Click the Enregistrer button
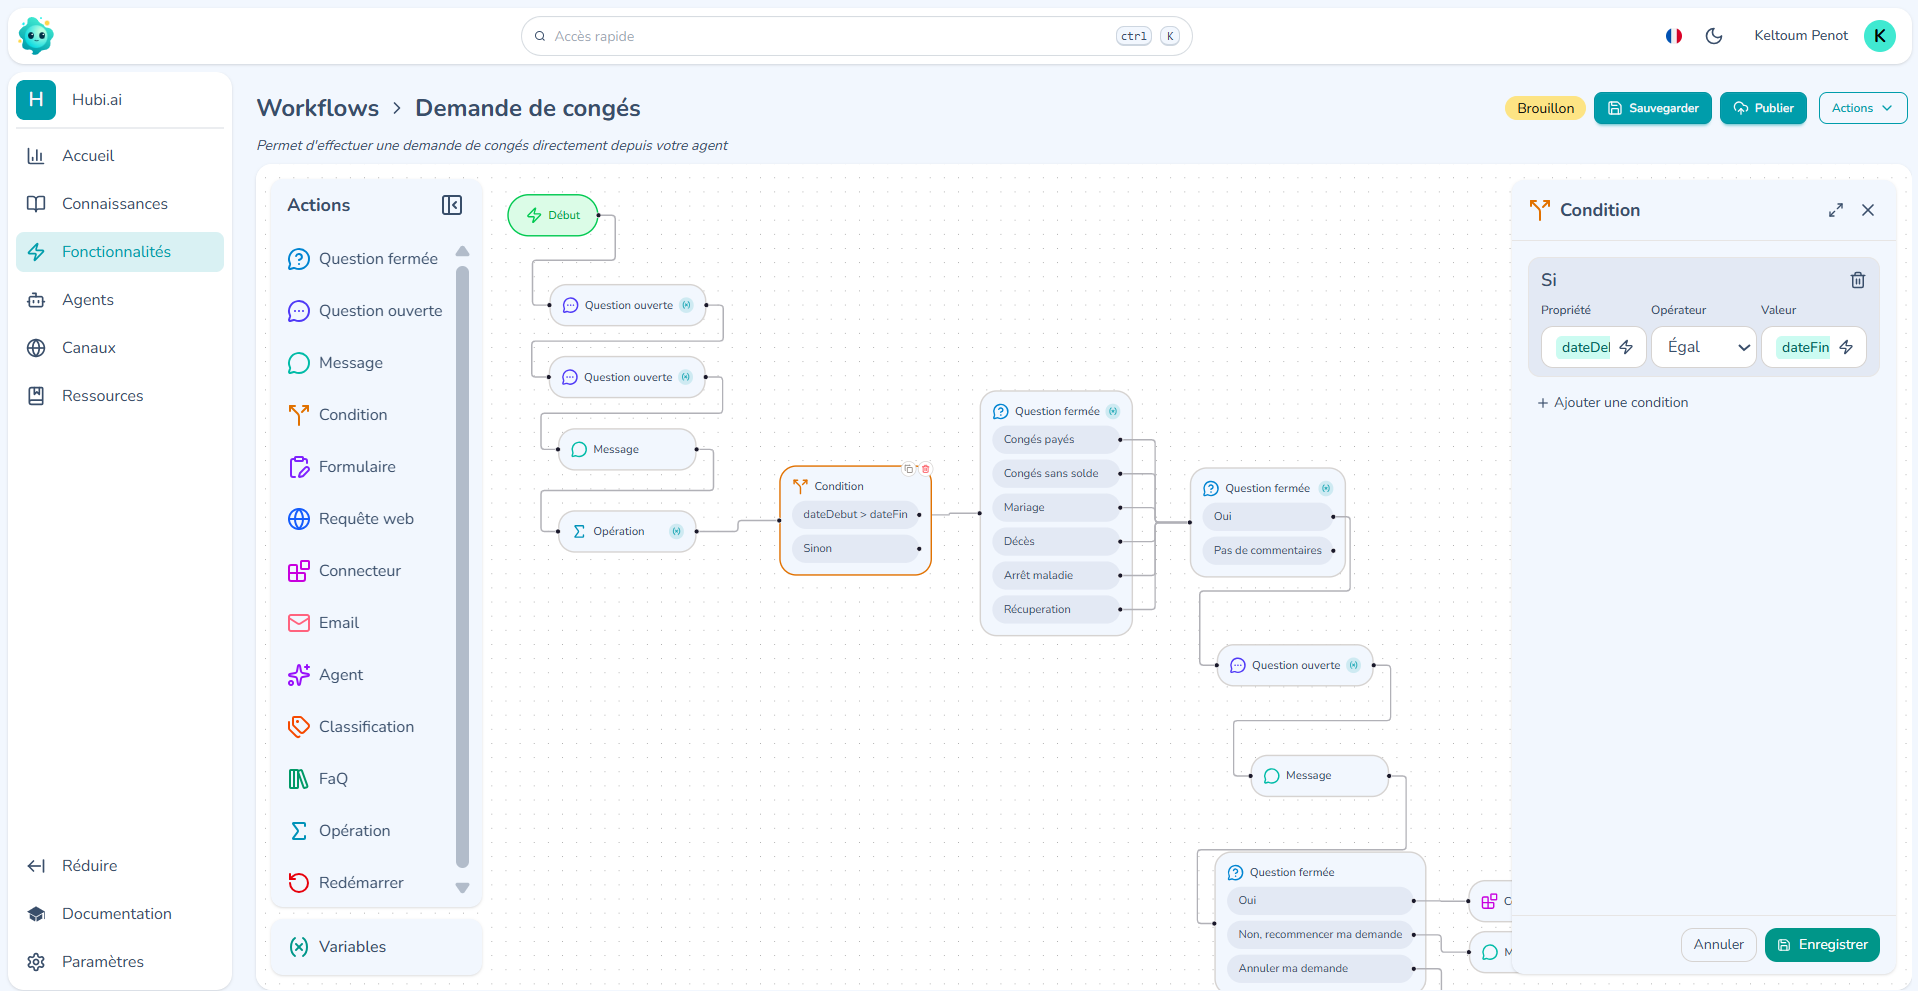 point(1822,945)
